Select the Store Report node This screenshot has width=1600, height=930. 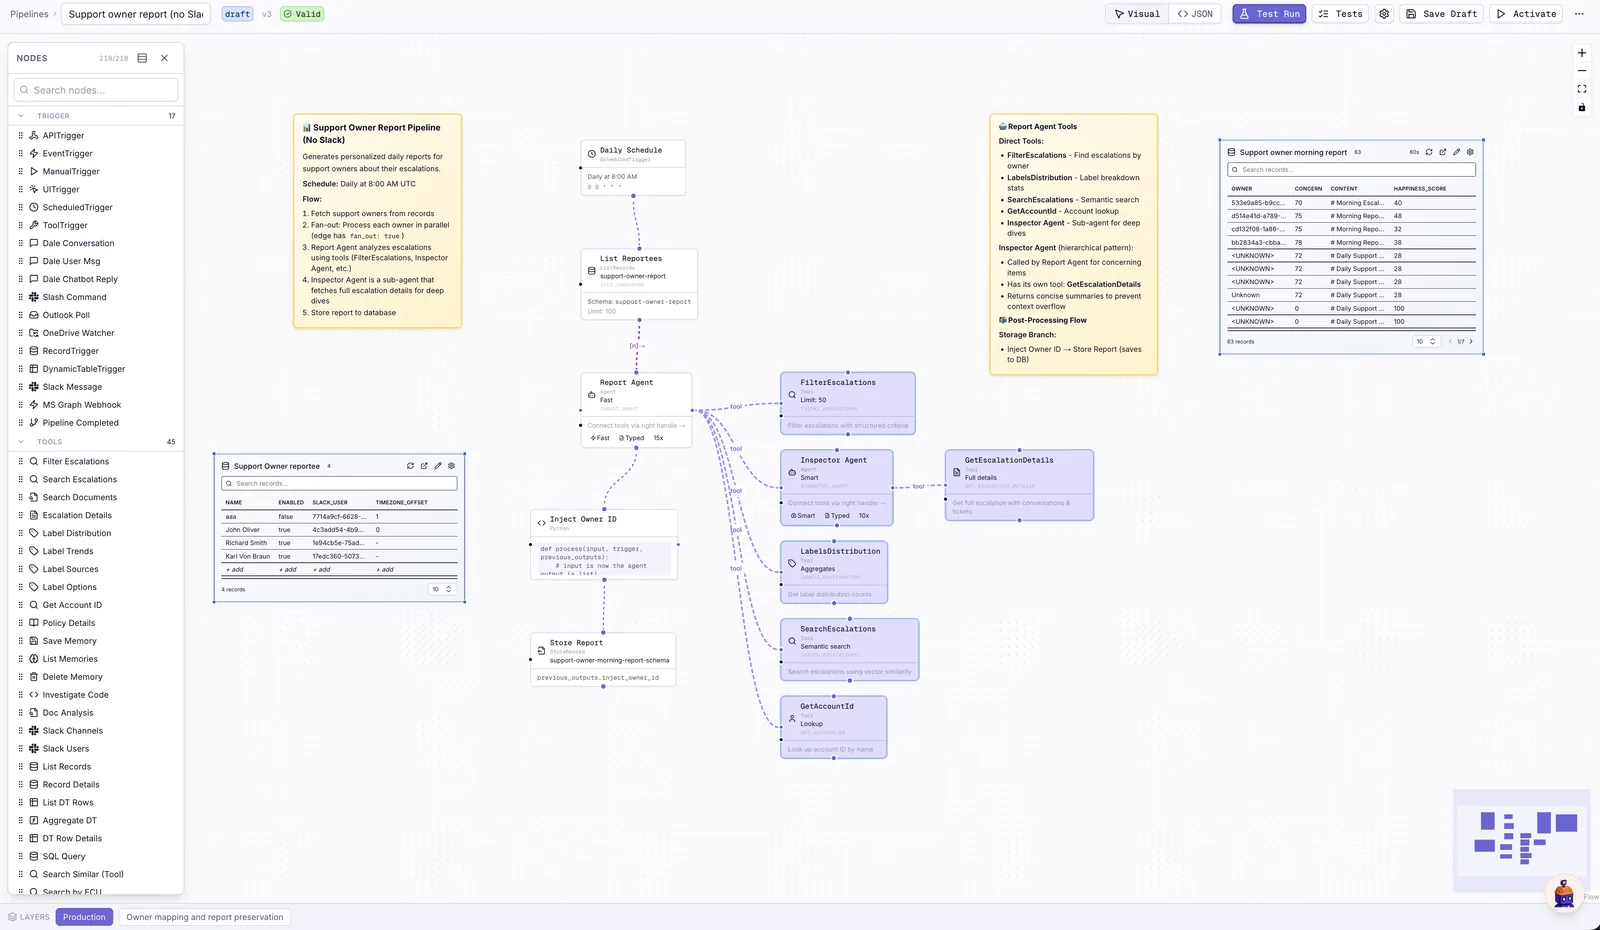coord(603,660)
